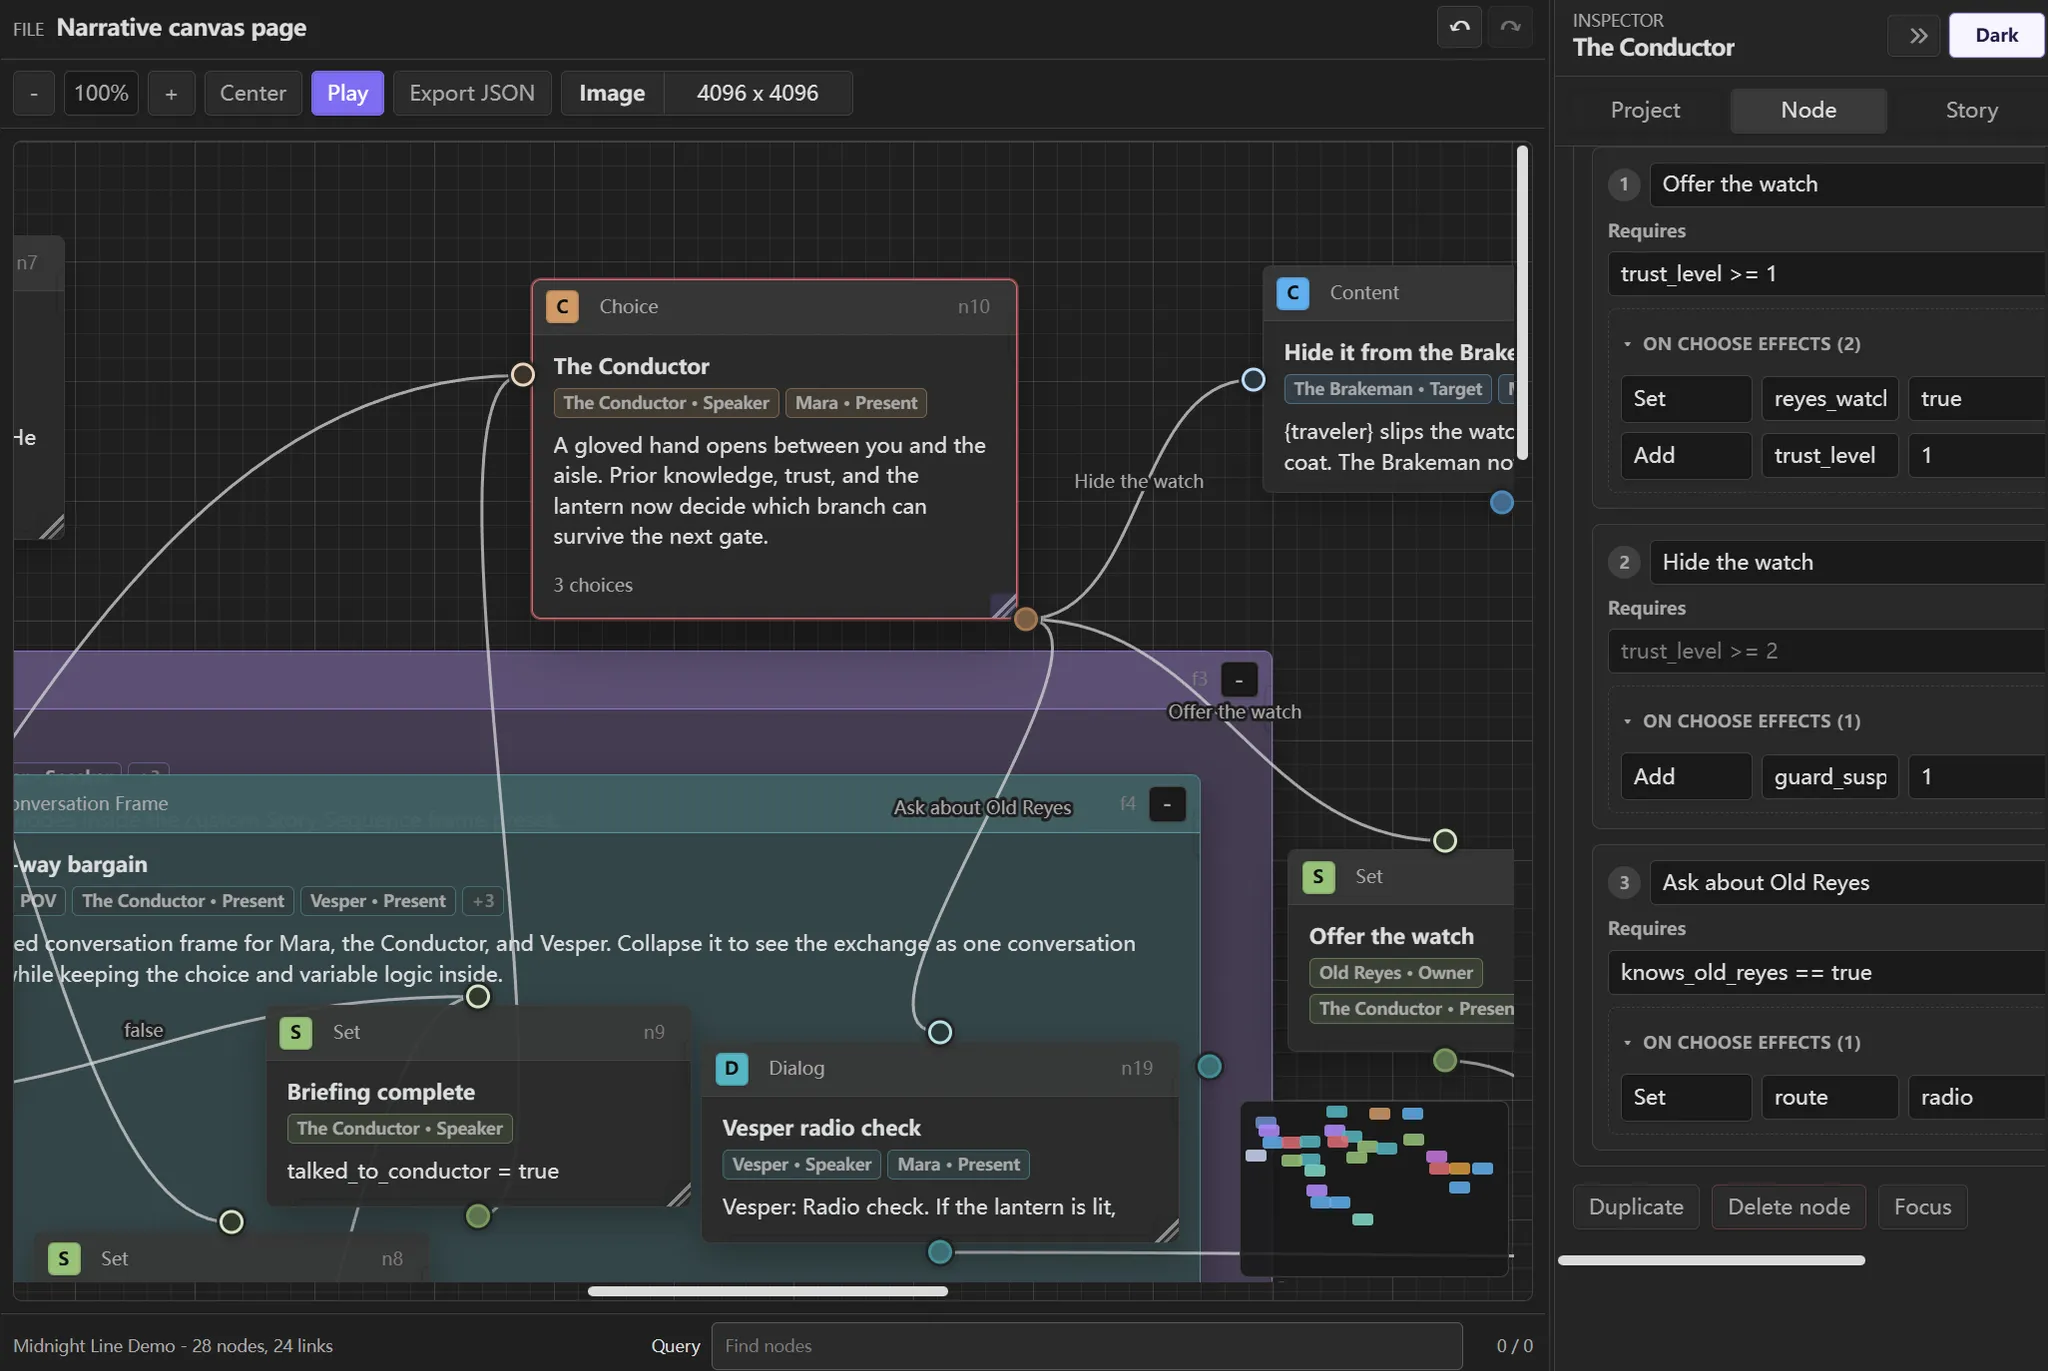Open the Add operation dropdown for guard_susp effect
The image size is (2048, 1371).
pyautogui.click(x=1686, y=777)
